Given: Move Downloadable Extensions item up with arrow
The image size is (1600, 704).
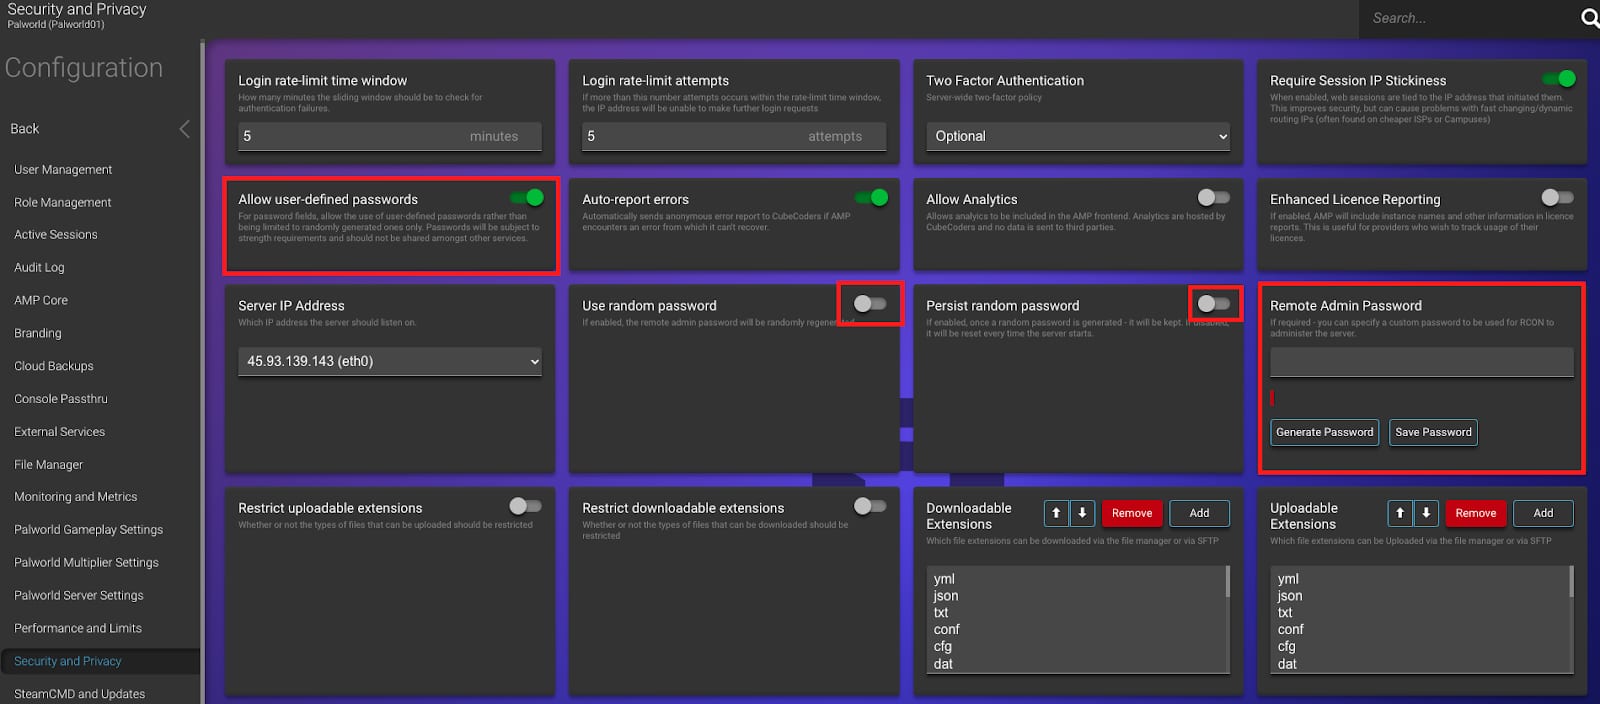Looking at the screenshot, I should pos(1056,513).
